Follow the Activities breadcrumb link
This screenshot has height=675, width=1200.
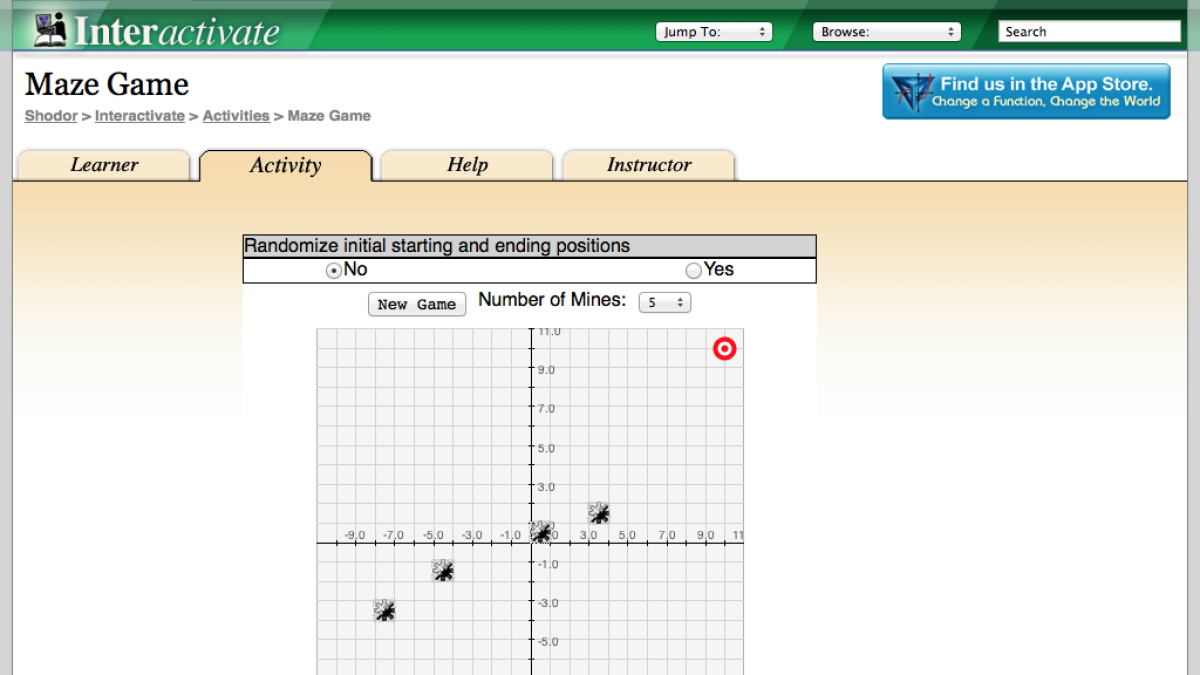coord(236,116)
